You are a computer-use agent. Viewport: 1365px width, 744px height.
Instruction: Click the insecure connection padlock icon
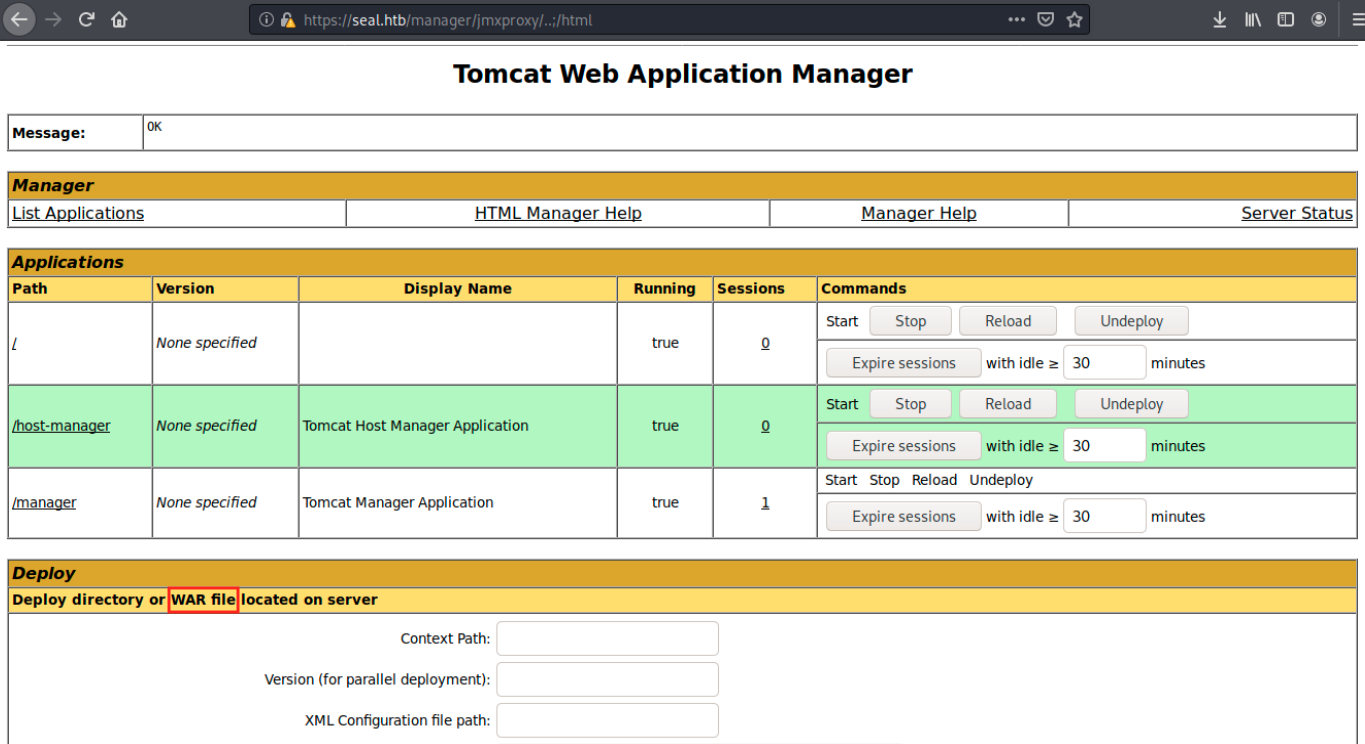pyautogui.click(x=288, y=19)
